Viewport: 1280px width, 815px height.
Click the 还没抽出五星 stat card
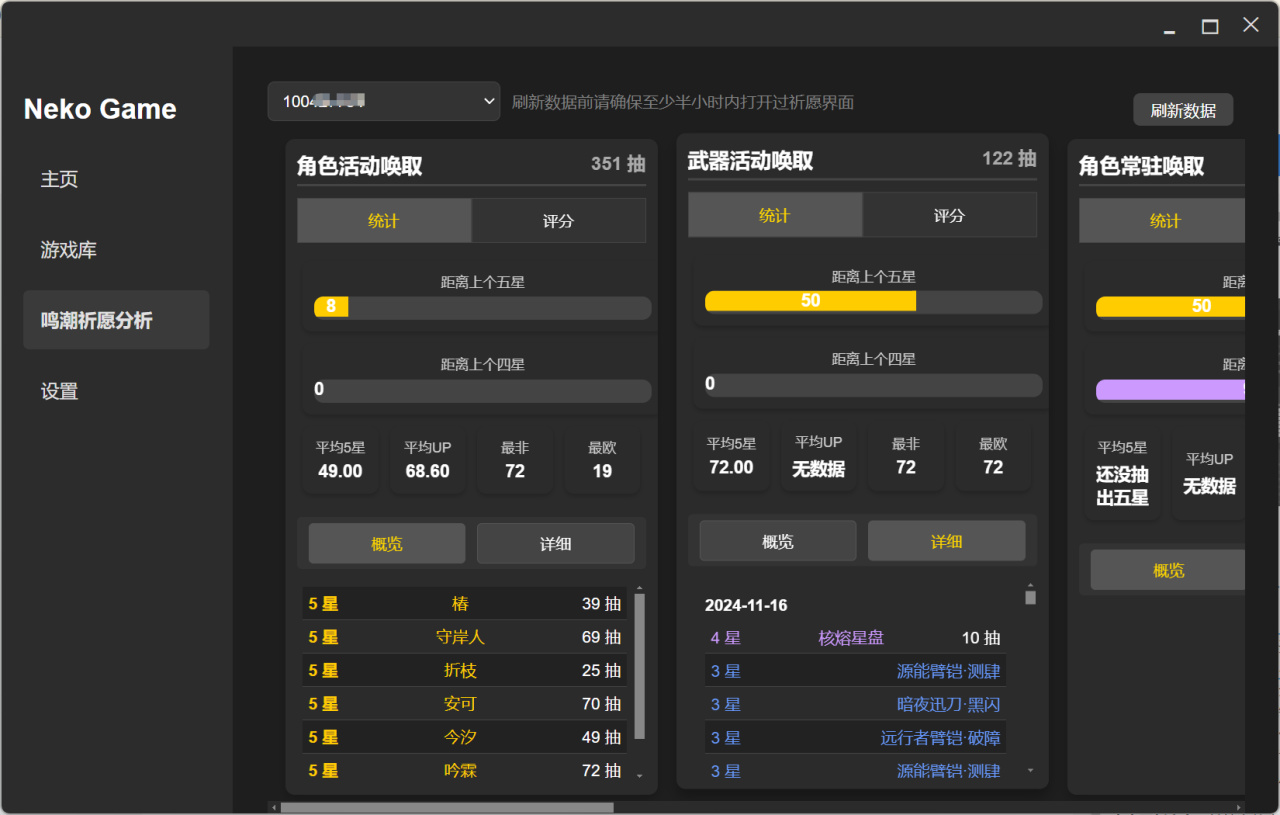tap(1122, 474)
